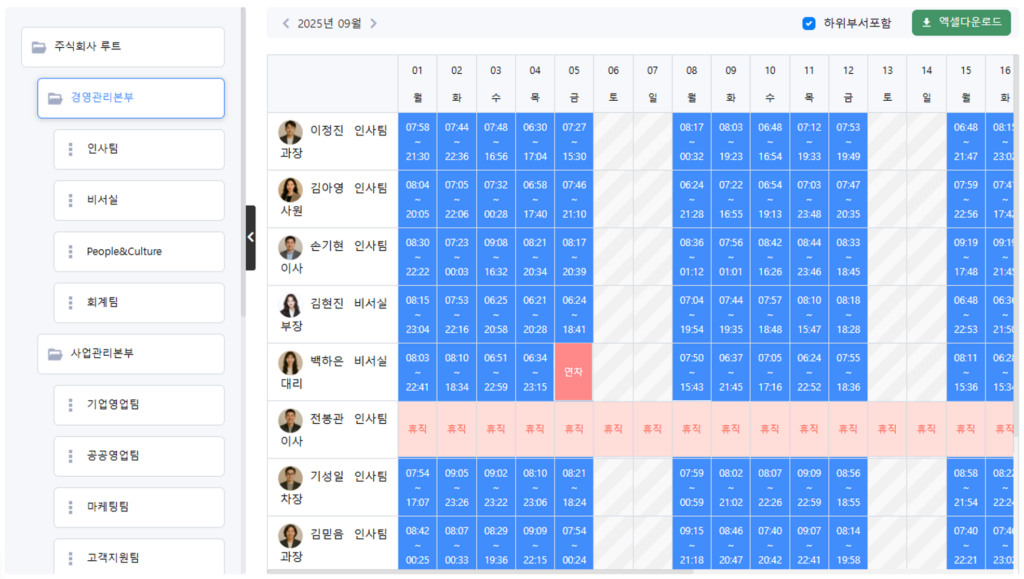Click 이정진's profile avatar
This screenshot has height=579, width=1024.
(x=290, y=132)
